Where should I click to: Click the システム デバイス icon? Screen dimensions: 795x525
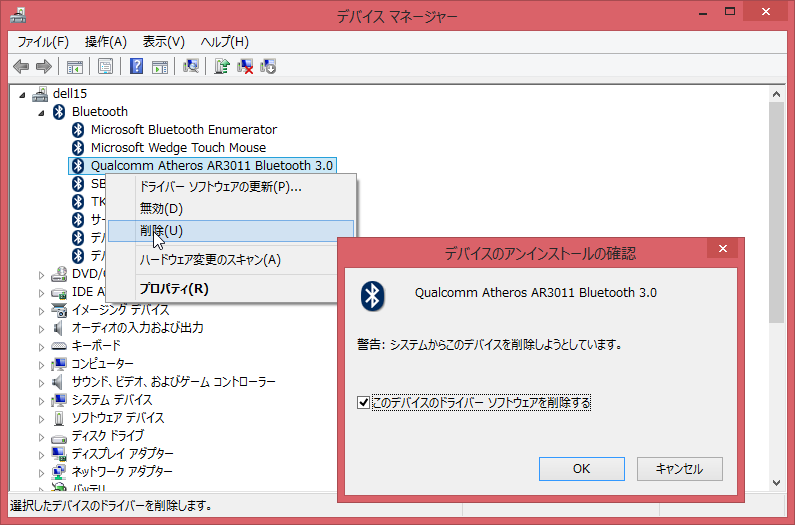59,400
